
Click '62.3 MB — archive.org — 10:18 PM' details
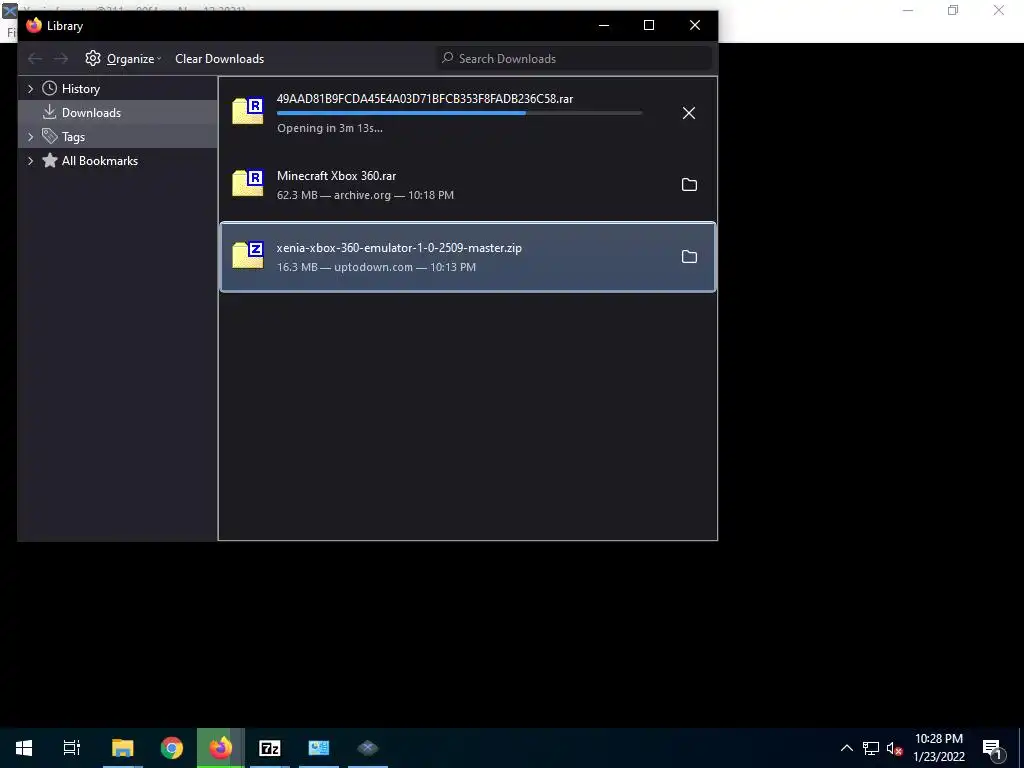point(365,195)
